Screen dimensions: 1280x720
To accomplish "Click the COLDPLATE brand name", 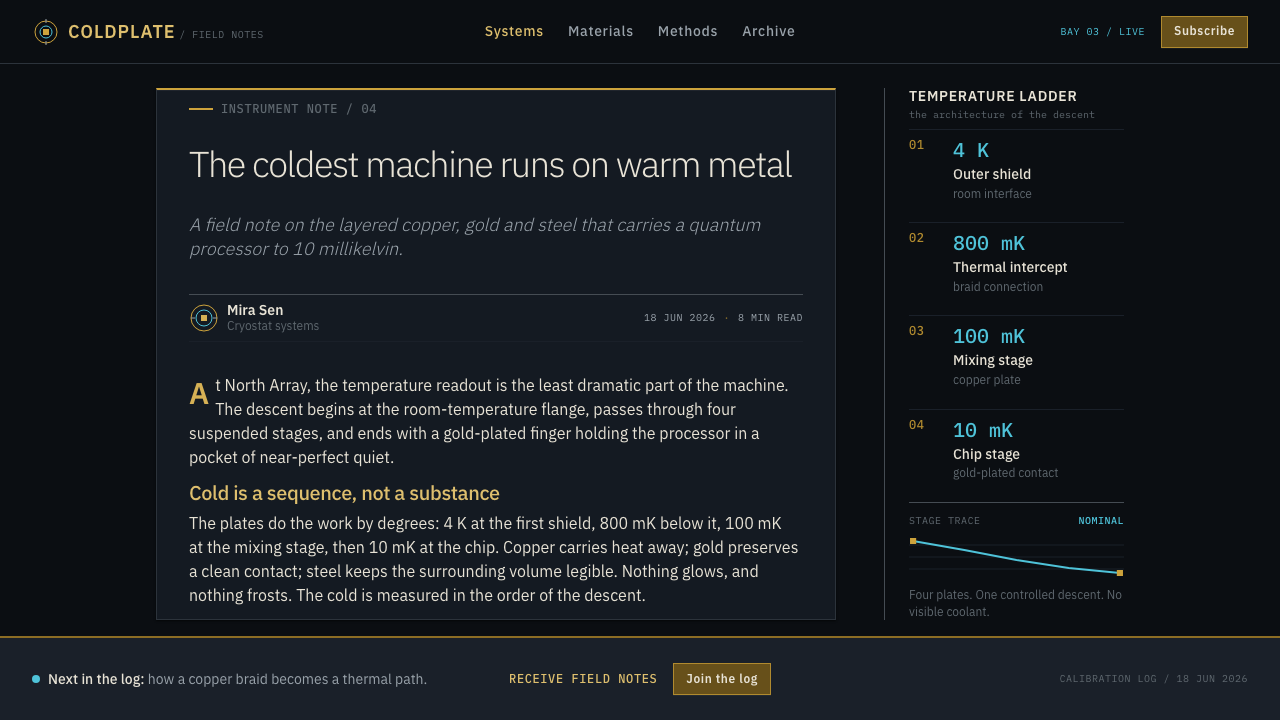I will (122, 32).
